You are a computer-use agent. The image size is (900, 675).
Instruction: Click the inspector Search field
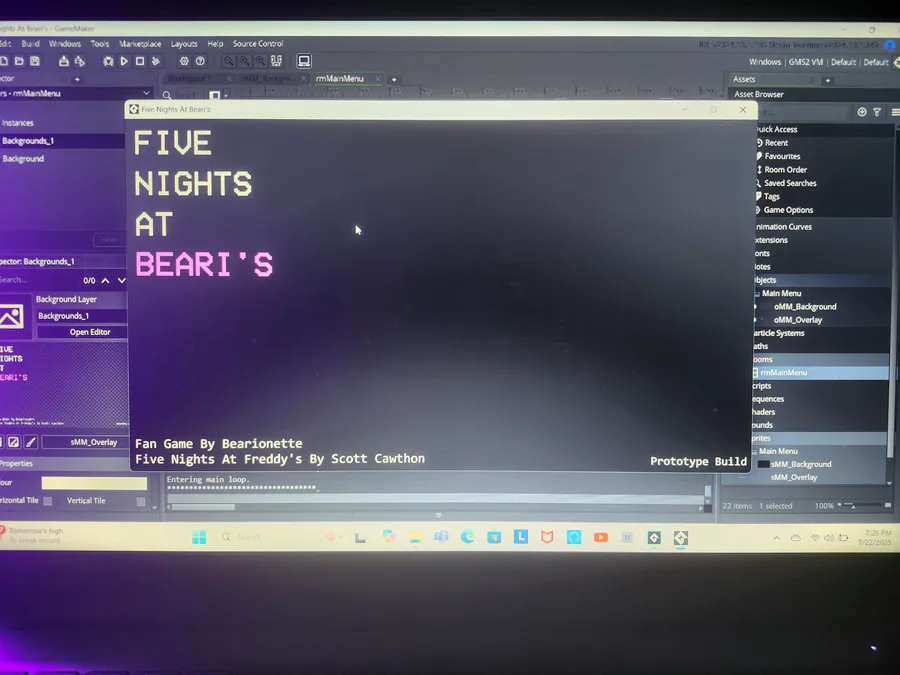(40, 280)
